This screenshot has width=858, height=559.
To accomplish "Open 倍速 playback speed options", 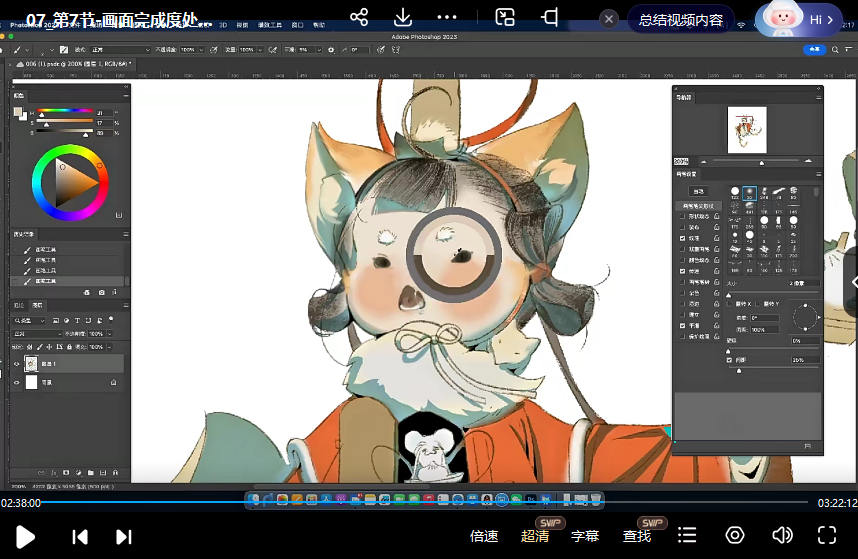I will coord(484,536).
